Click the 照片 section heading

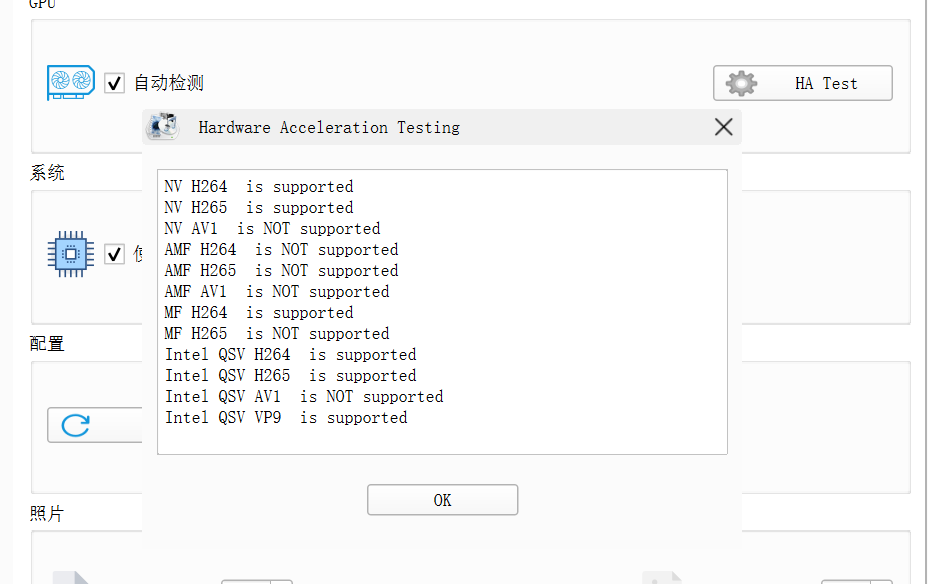[x=47, y=514]
